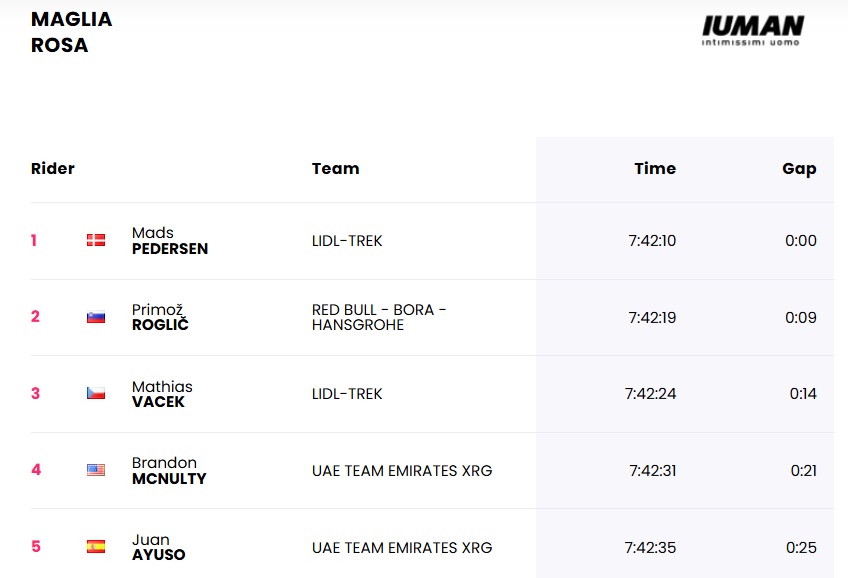Click Red Bull - Bora - Hansgrohe team
Screen dimensions: 848x578
coord(378,317)
